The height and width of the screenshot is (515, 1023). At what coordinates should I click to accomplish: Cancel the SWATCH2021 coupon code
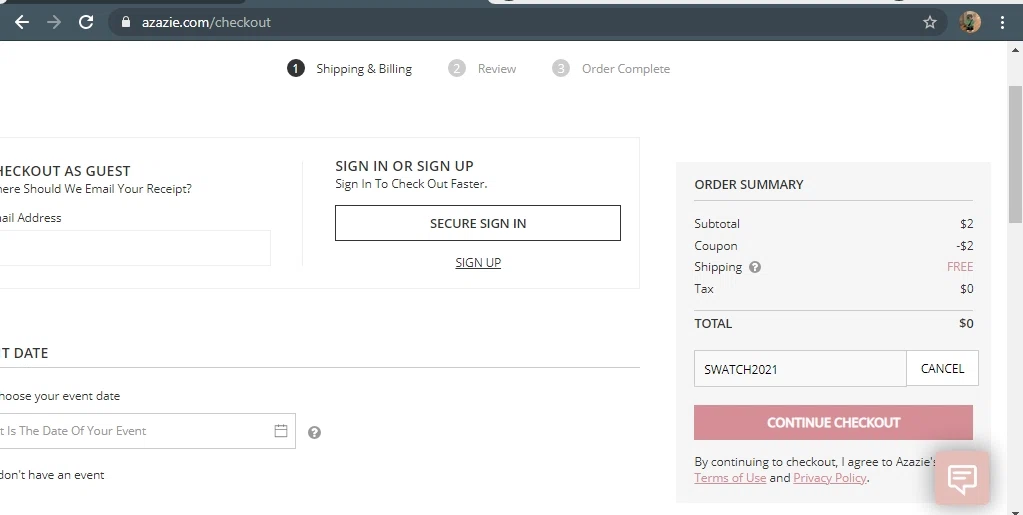942,369
